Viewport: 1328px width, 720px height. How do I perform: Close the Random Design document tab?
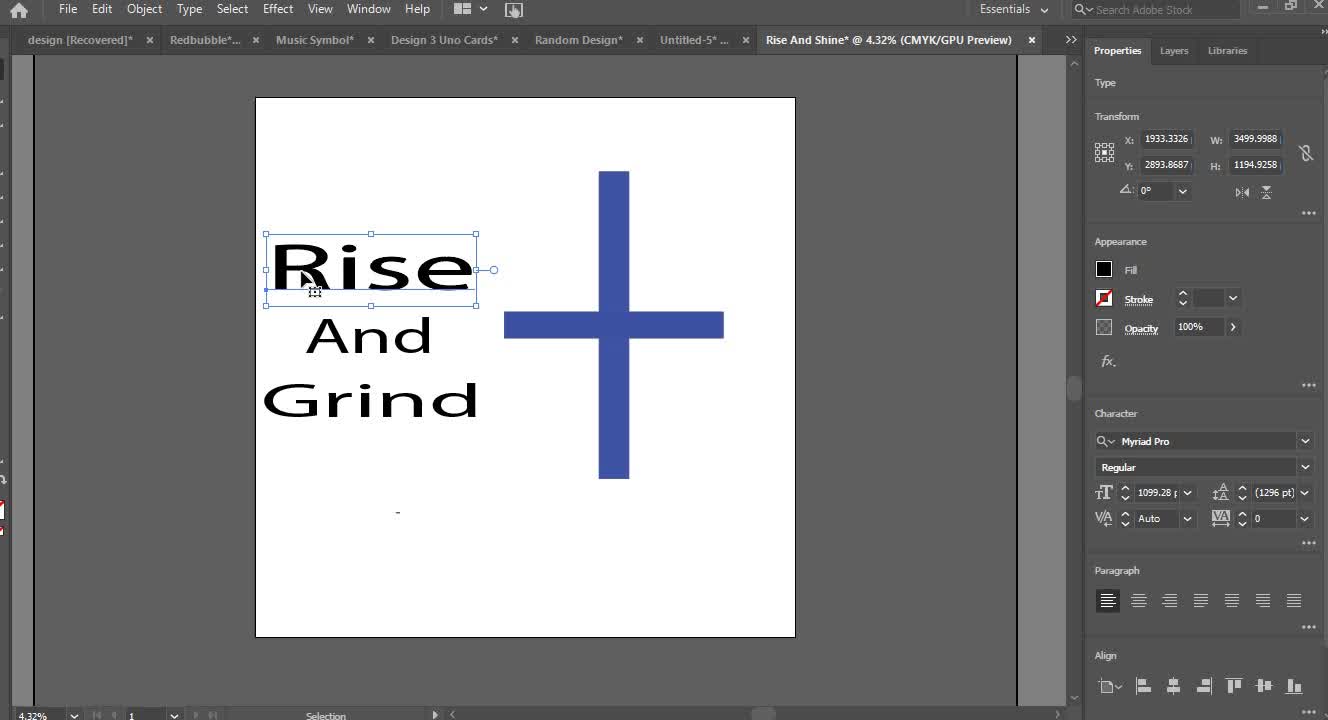pyautogui.click(x=639, y=40)
